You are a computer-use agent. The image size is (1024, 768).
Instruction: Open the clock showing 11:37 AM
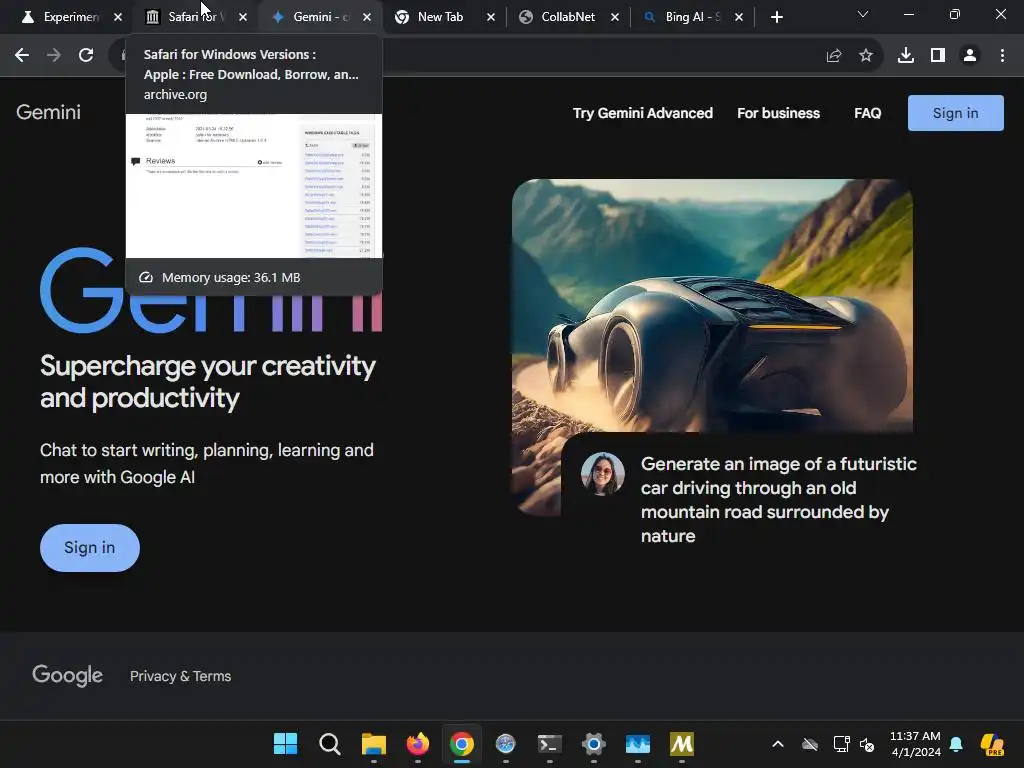point(915,744)
